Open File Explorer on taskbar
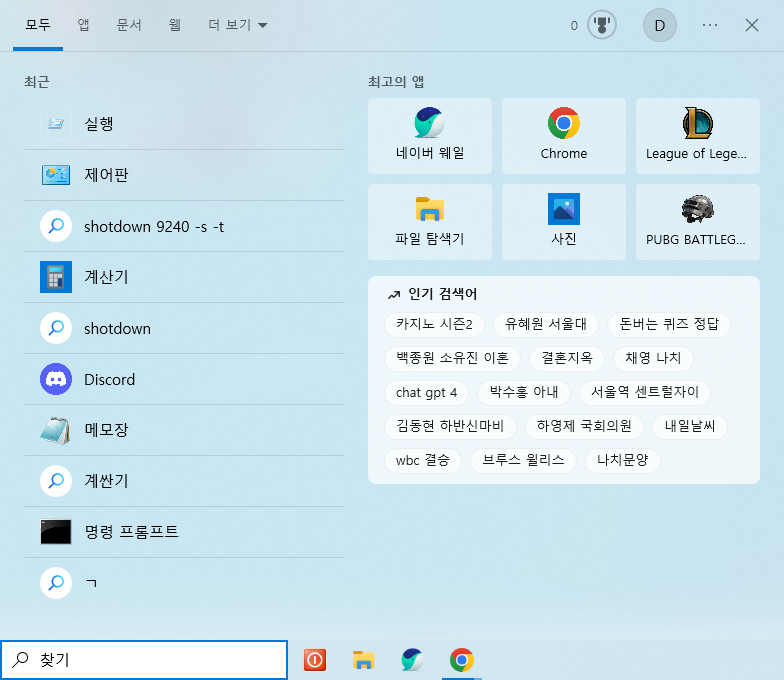This screenshot has width=784, height=680. coord(364,660)
